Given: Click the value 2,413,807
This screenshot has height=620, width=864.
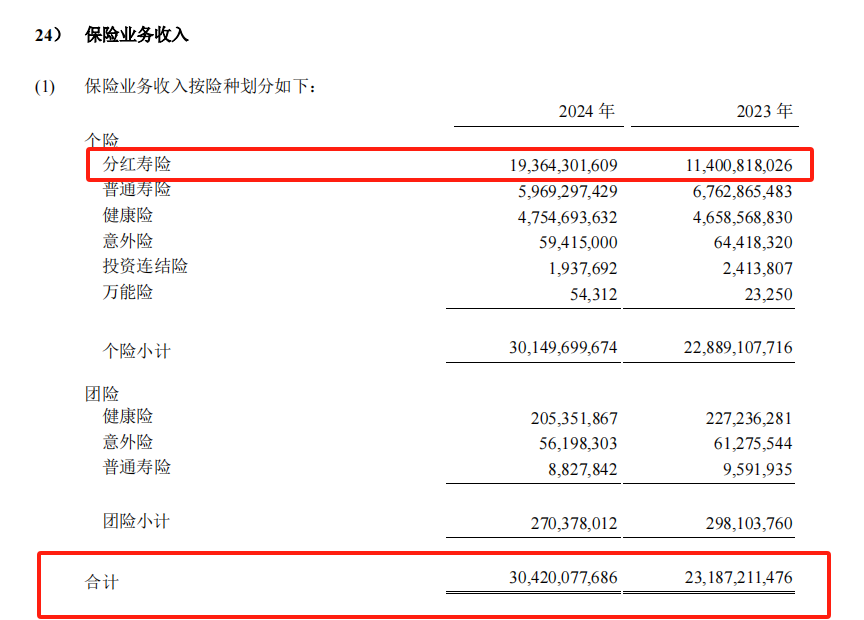Looking at the screenshot, I should [x=758, y=268].
